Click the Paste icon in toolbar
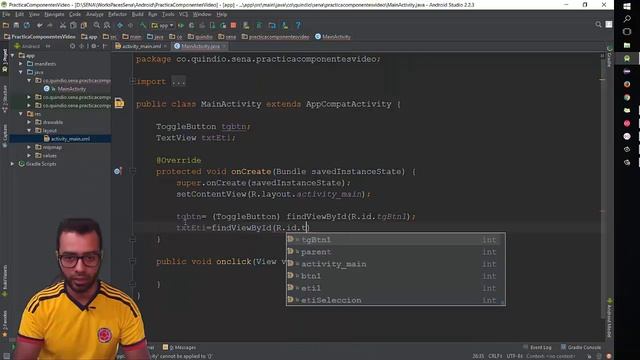 click(84, 25)
